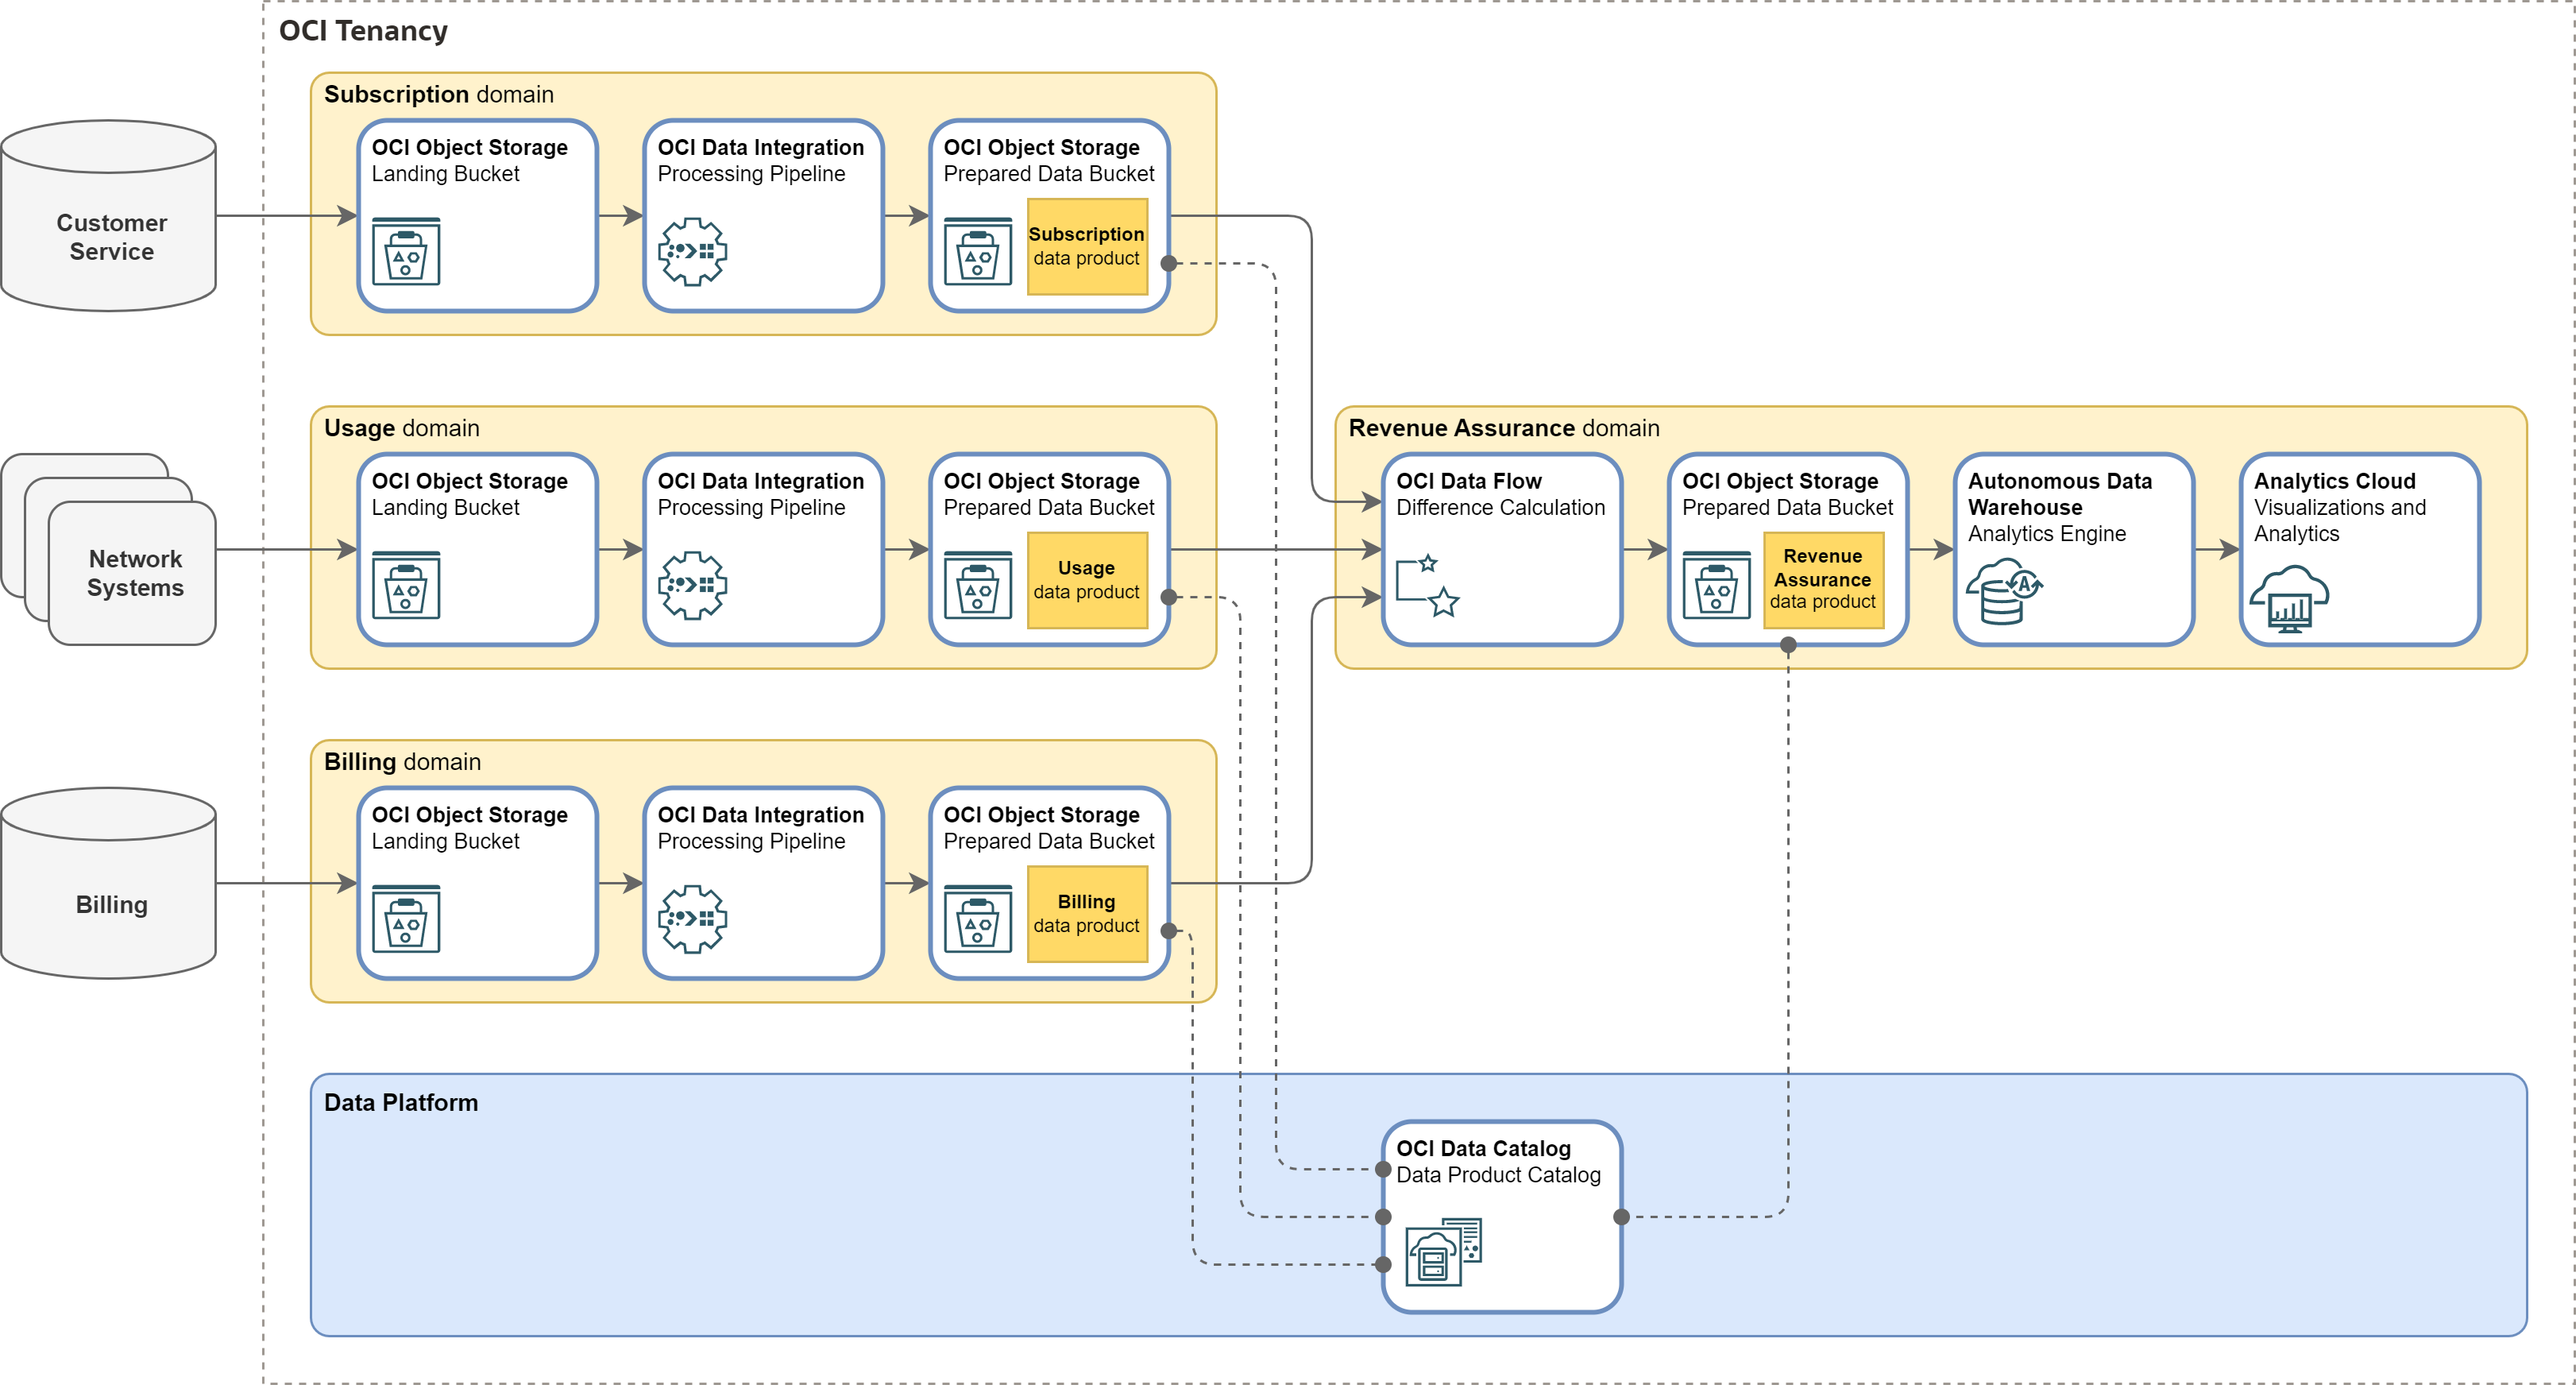Select the Billing source cylinder
The width and height of the screenshot is (2576, 1385).
tap(109, 883)
